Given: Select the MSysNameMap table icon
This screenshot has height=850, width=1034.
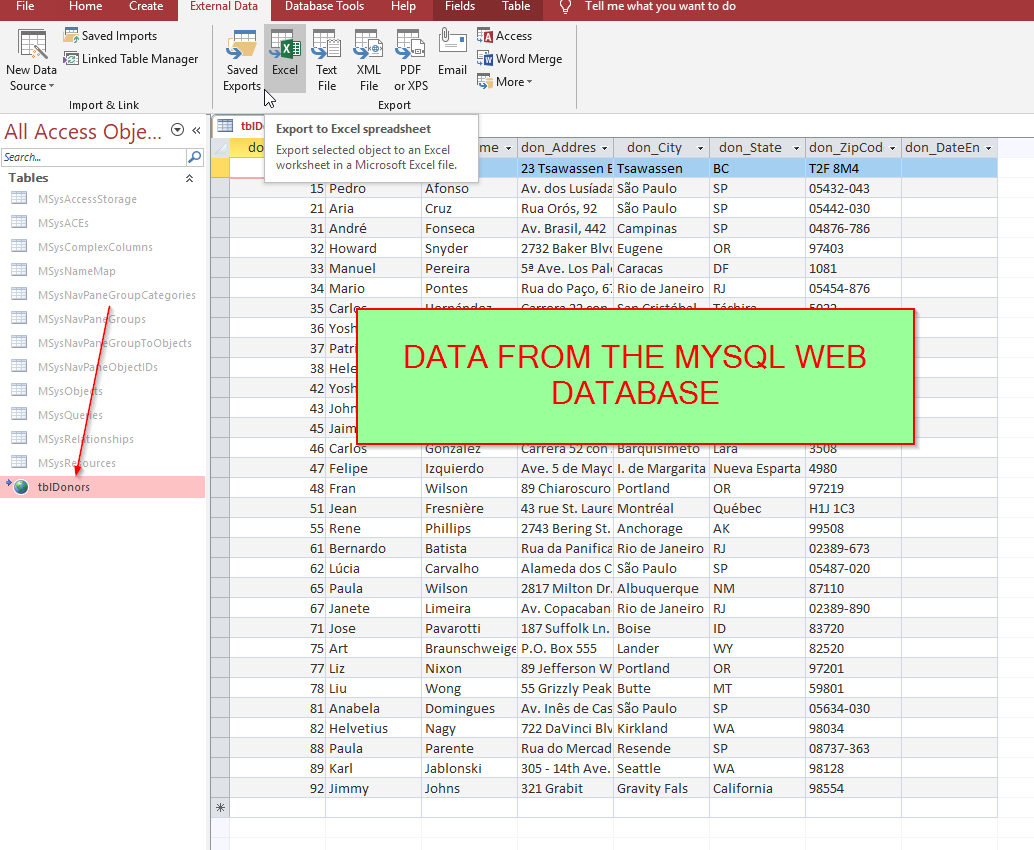Looking at the screenshot, I should click(19, 270).
